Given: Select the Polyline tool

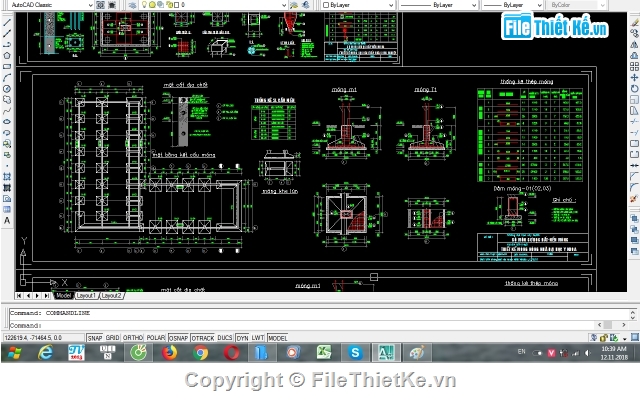Looking at the screenshot, I should click(7, 44).
